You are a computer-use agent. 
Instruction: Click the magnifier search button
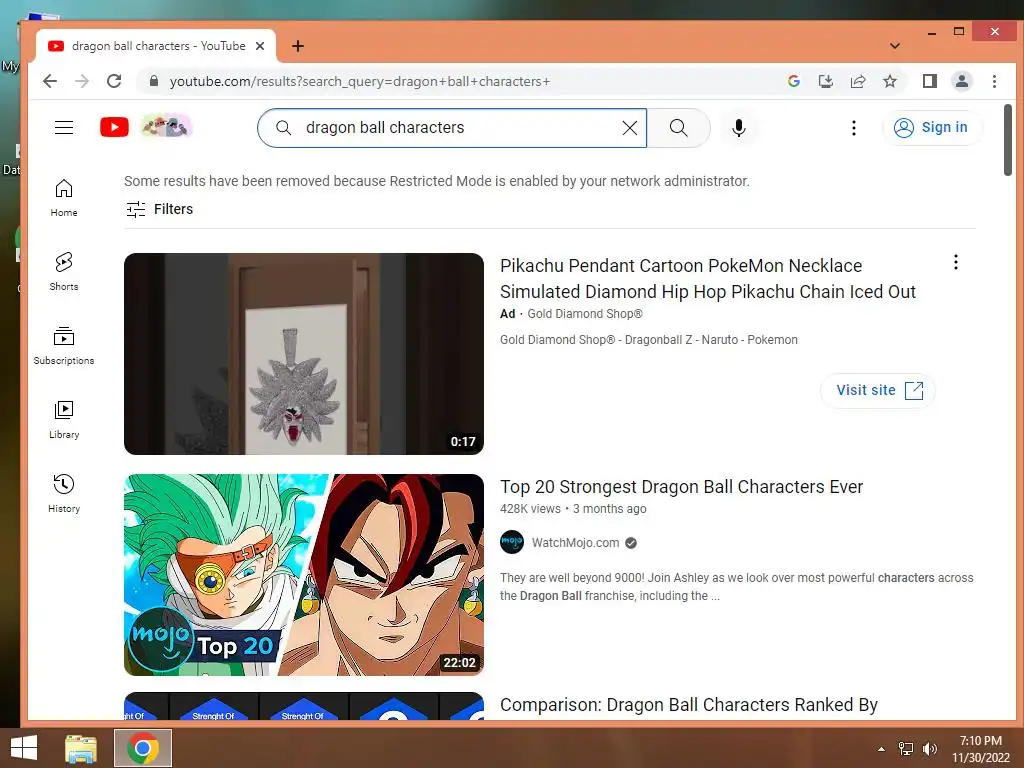click(x=679, y=128)
